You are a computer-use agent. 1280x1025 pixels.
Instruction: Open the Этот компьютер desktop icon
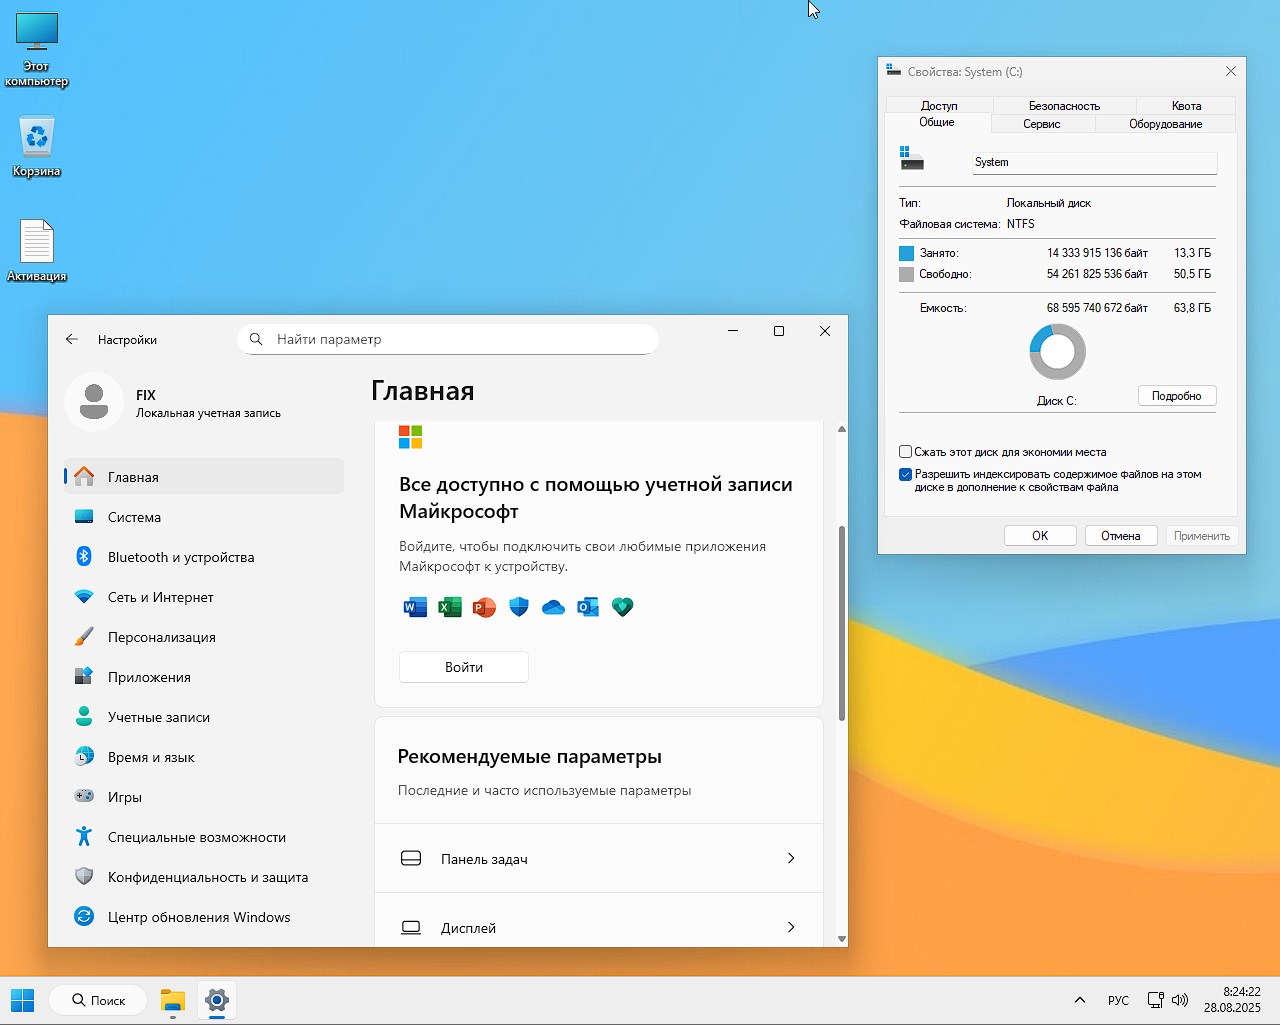(37, 50)
